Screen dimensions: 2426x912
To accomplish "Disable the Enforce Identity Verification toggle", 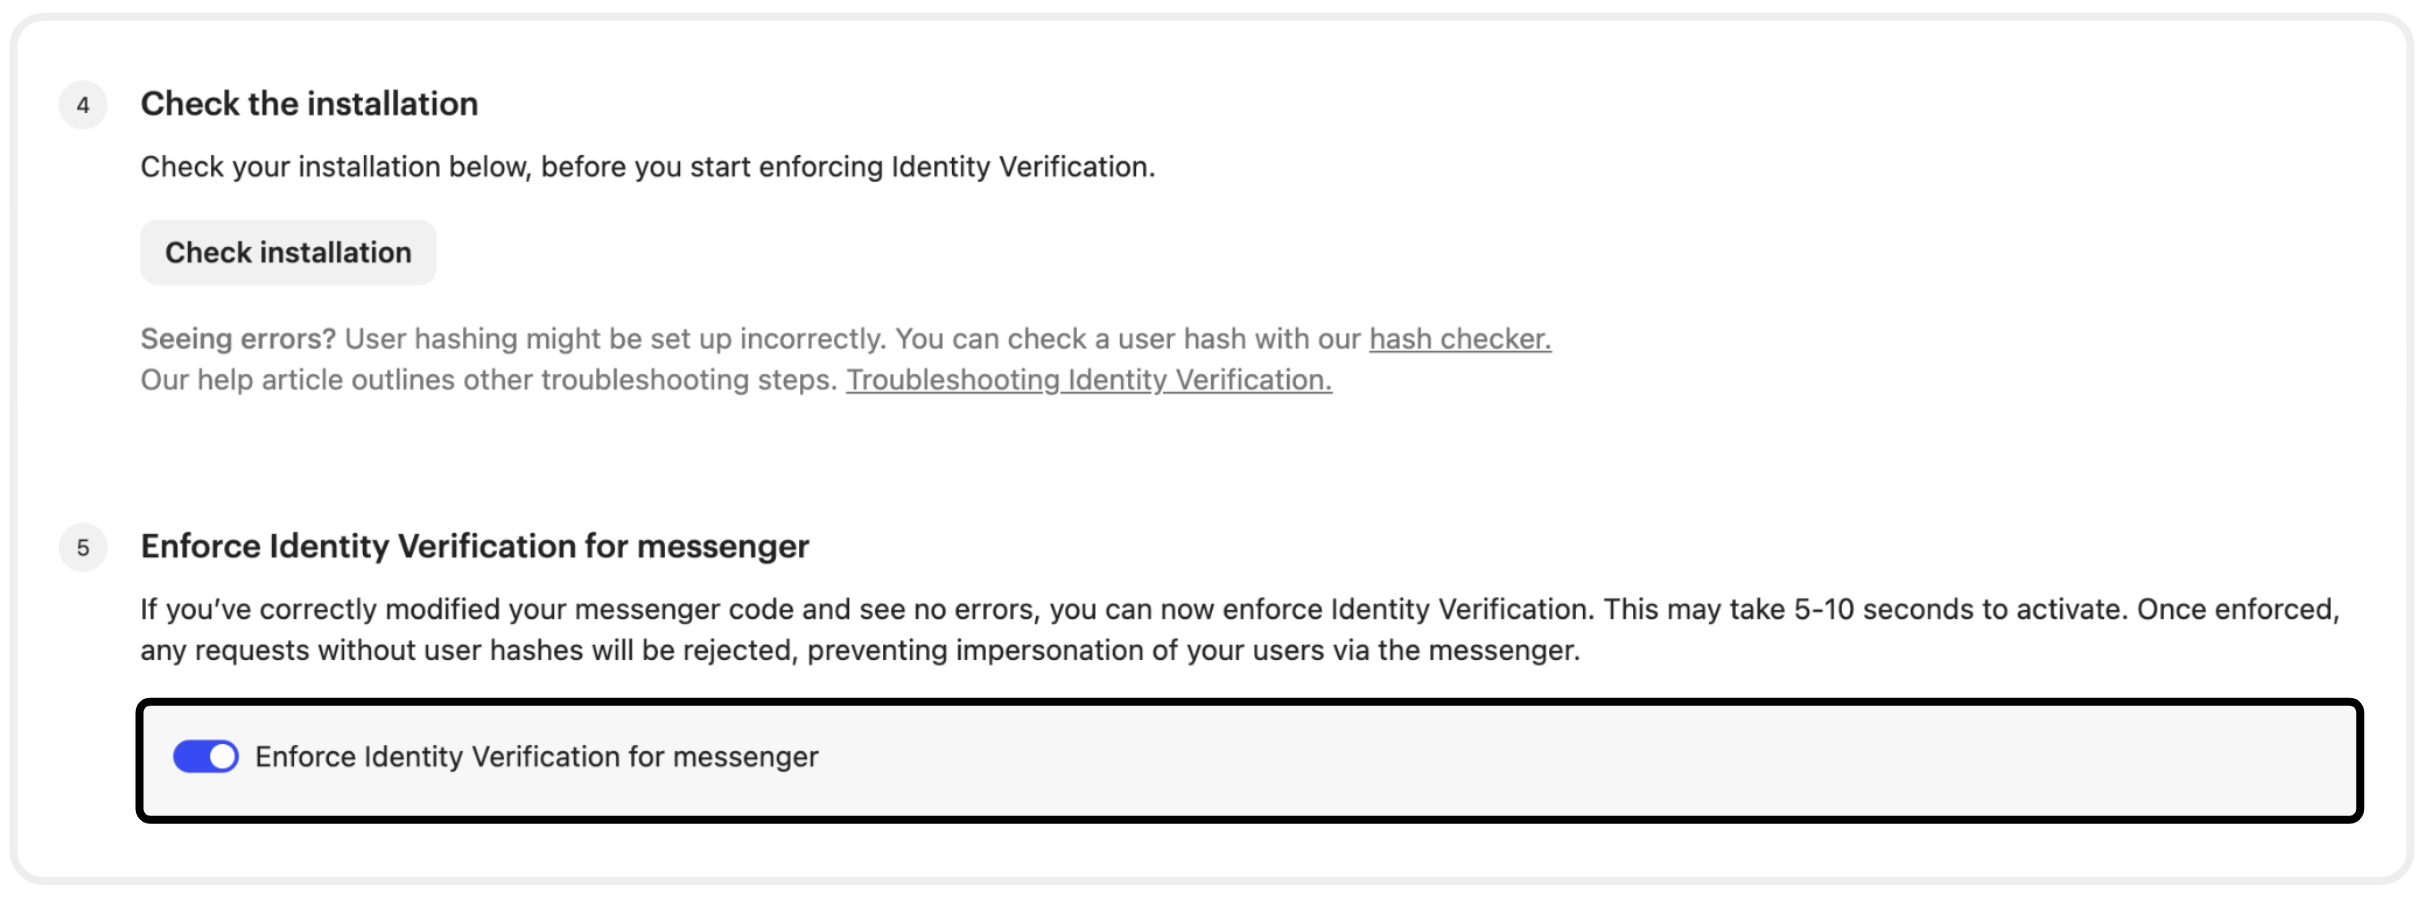I will click(x=206, y=757).
